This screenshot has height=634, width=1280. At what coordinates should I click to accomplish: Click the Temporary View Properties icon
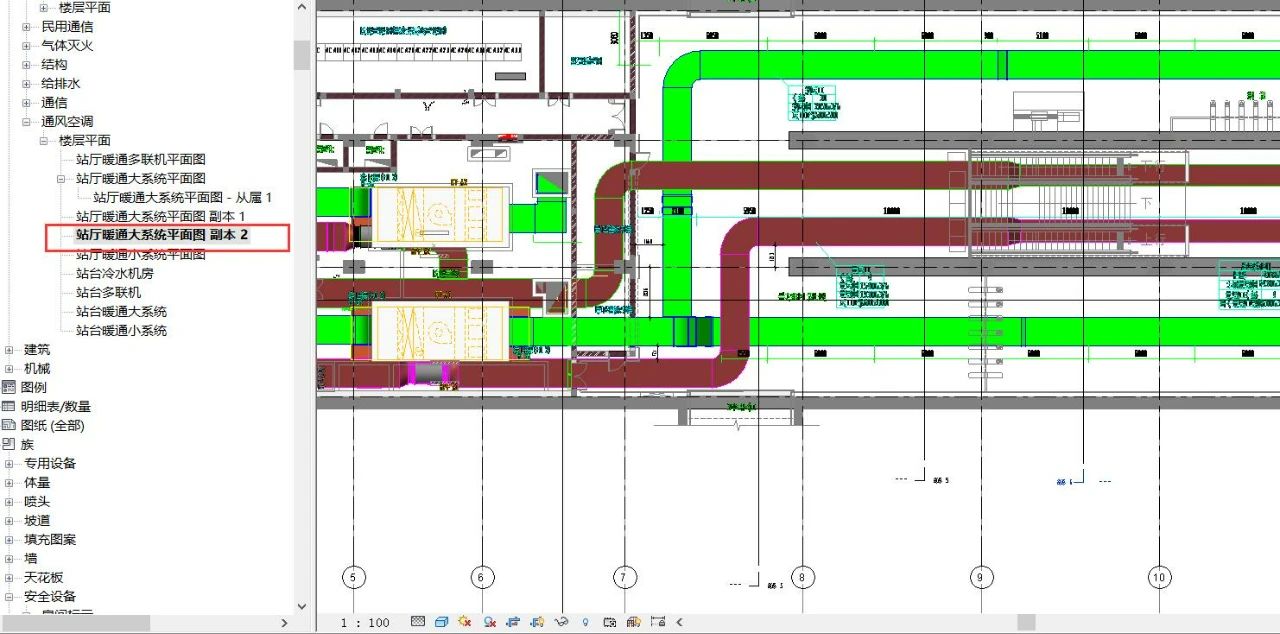(x=610, y=622)
